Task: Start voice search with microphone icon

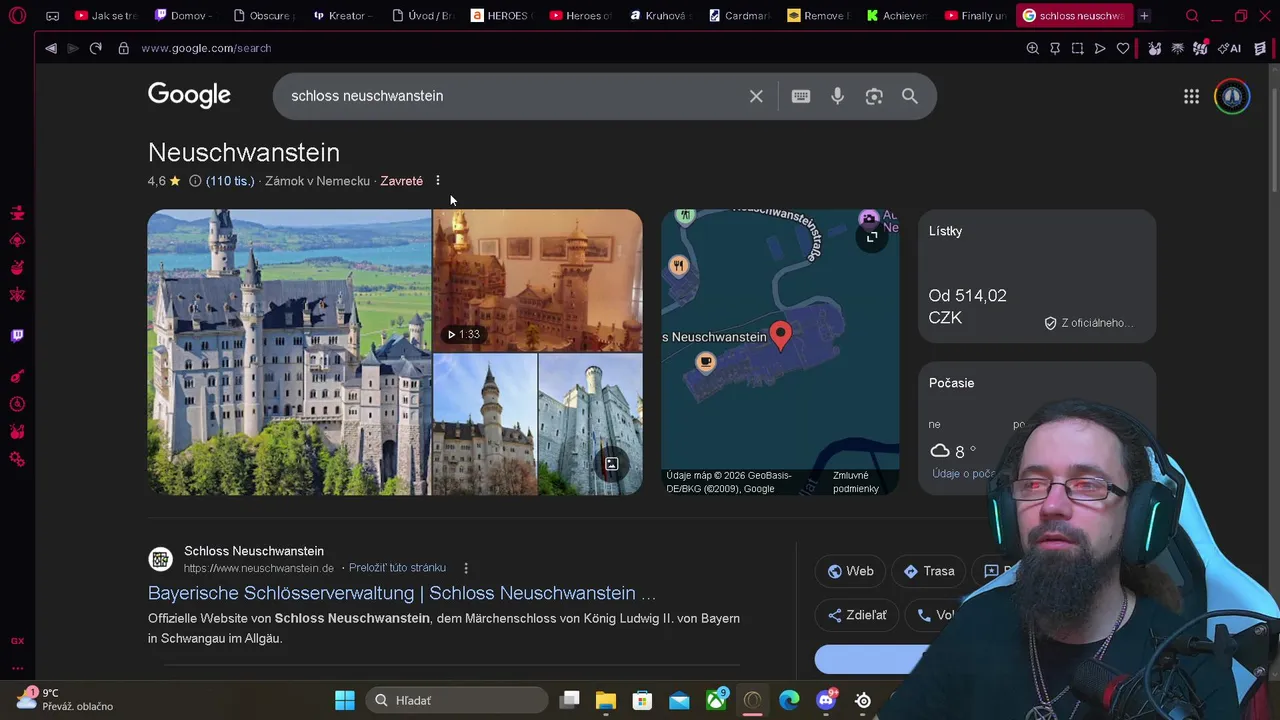Action: click(x=837, y=96)
